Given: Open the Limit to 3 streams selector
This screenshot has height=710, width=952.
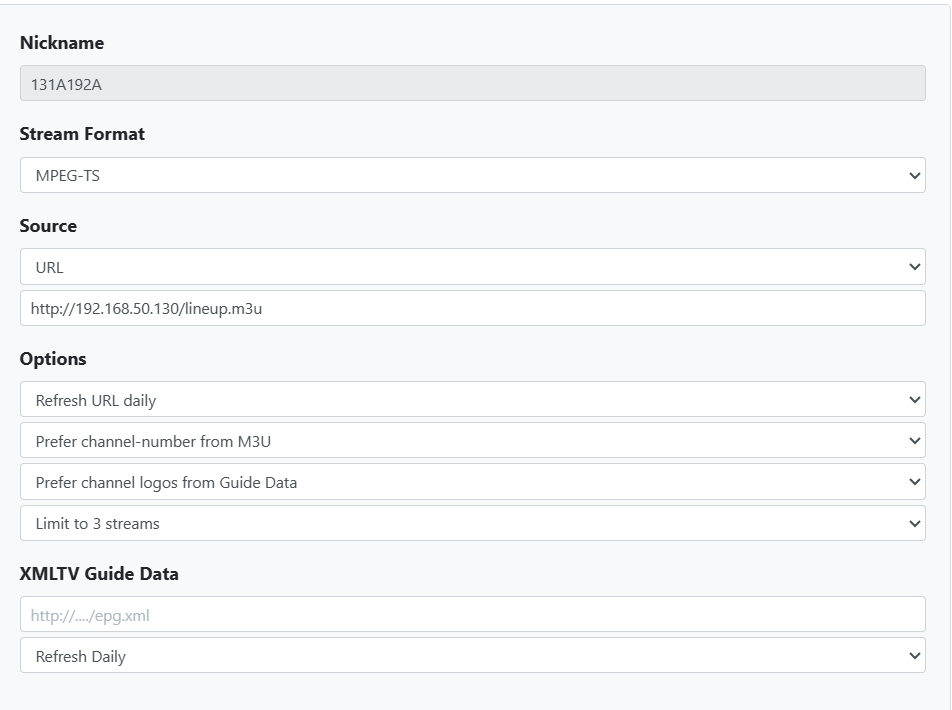Looking at the screenshot, I should (472, 523).
